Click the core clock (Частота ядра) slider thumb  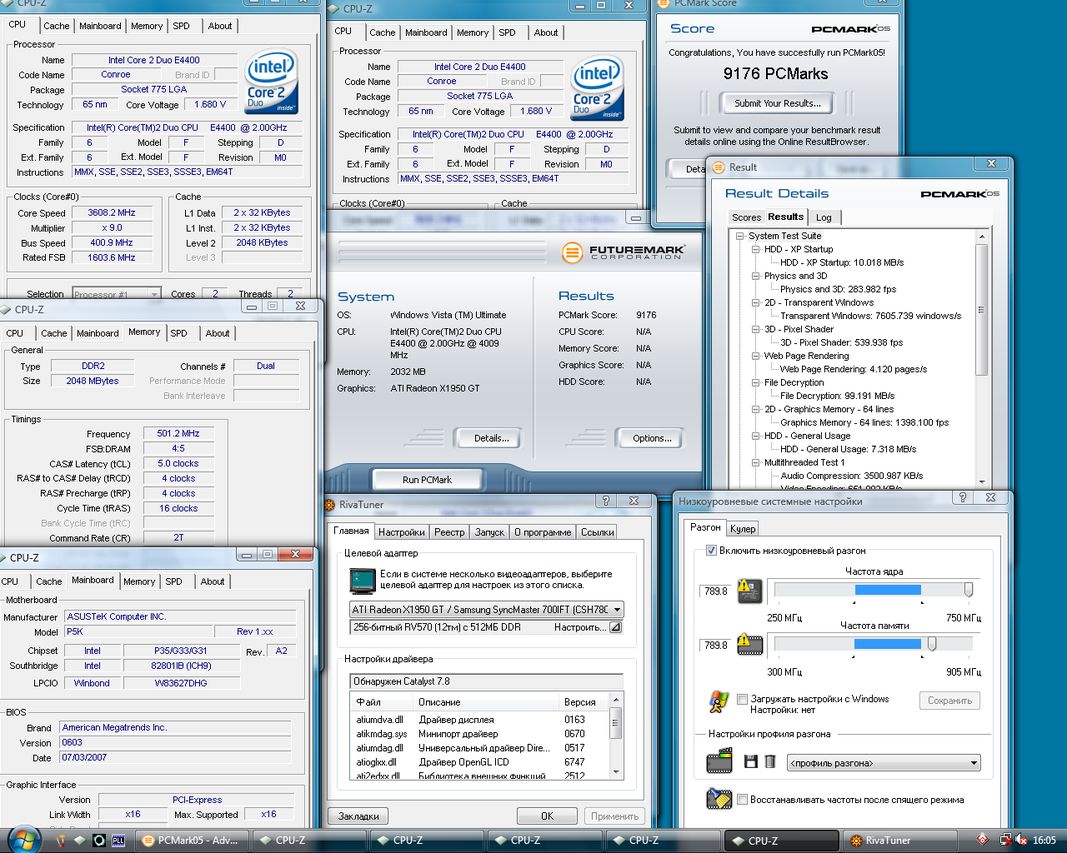968,589
